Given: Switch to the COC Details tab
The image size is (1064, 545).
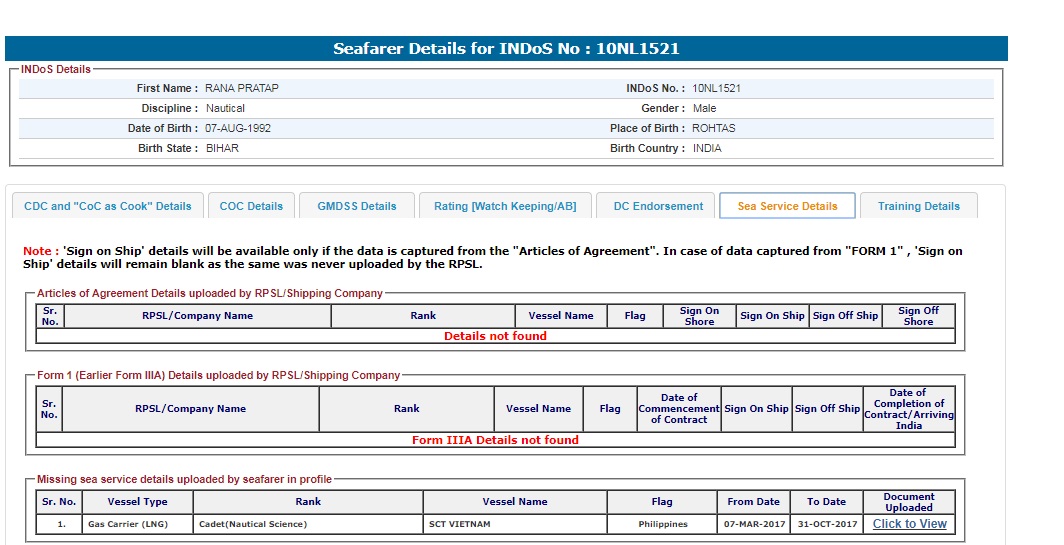Looking at the screenshot, I should [x=251, y=206].
